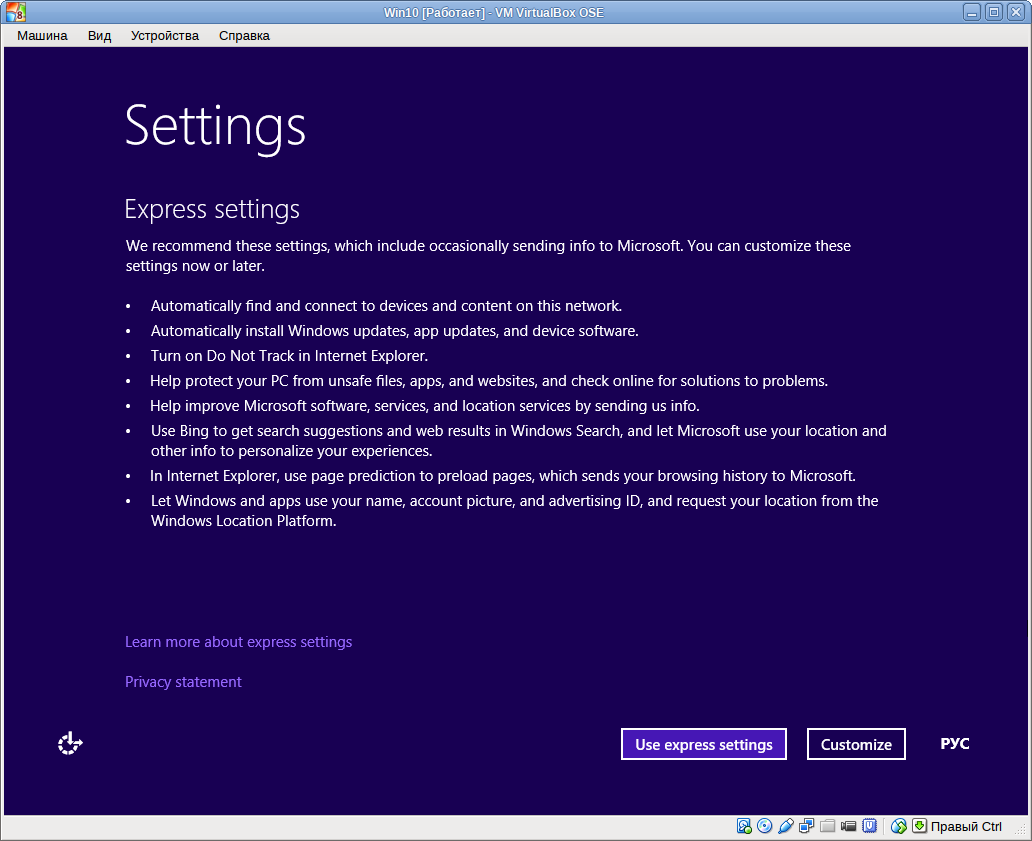Click the optical disc icon in the VirtualBox status bar
1032x841 pixels.
(764, 826)
